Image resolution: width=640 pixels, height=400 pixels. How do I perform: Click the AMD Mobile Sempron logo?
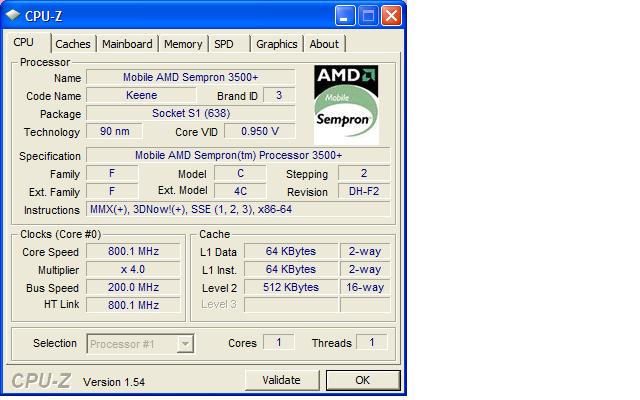tap(346, 105)
